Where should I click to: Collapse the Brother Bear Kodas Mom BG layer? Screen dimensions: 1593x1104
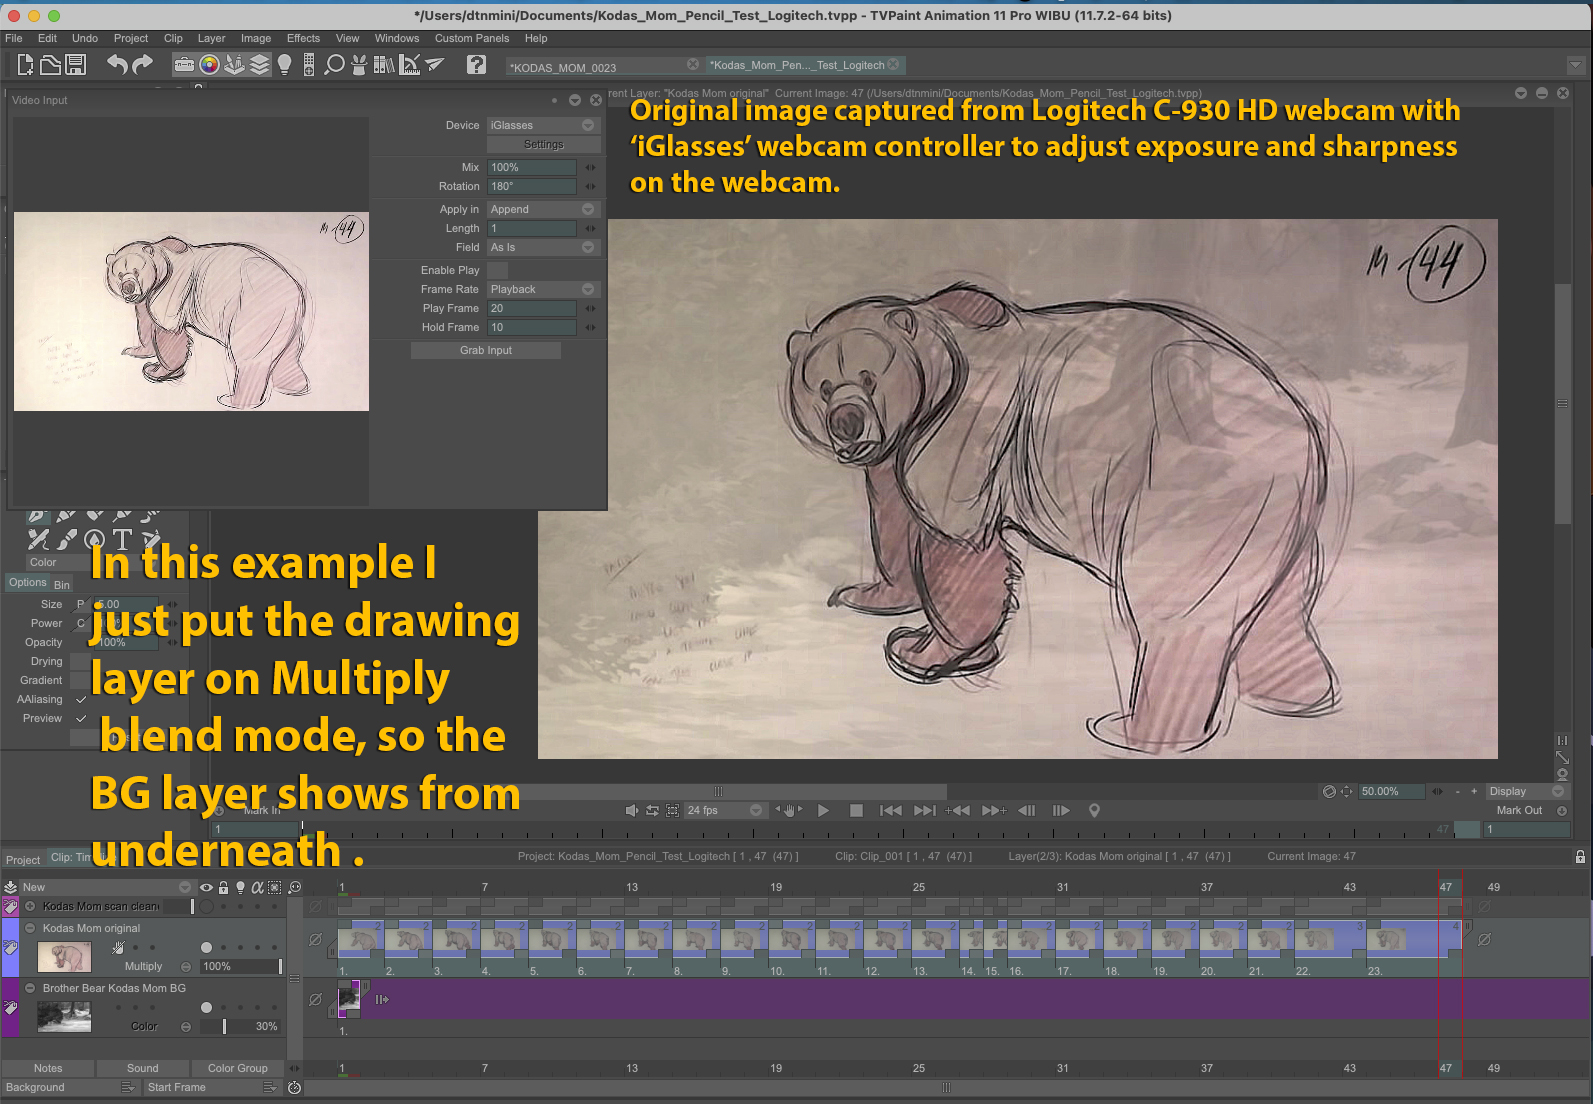coord(30,988)
